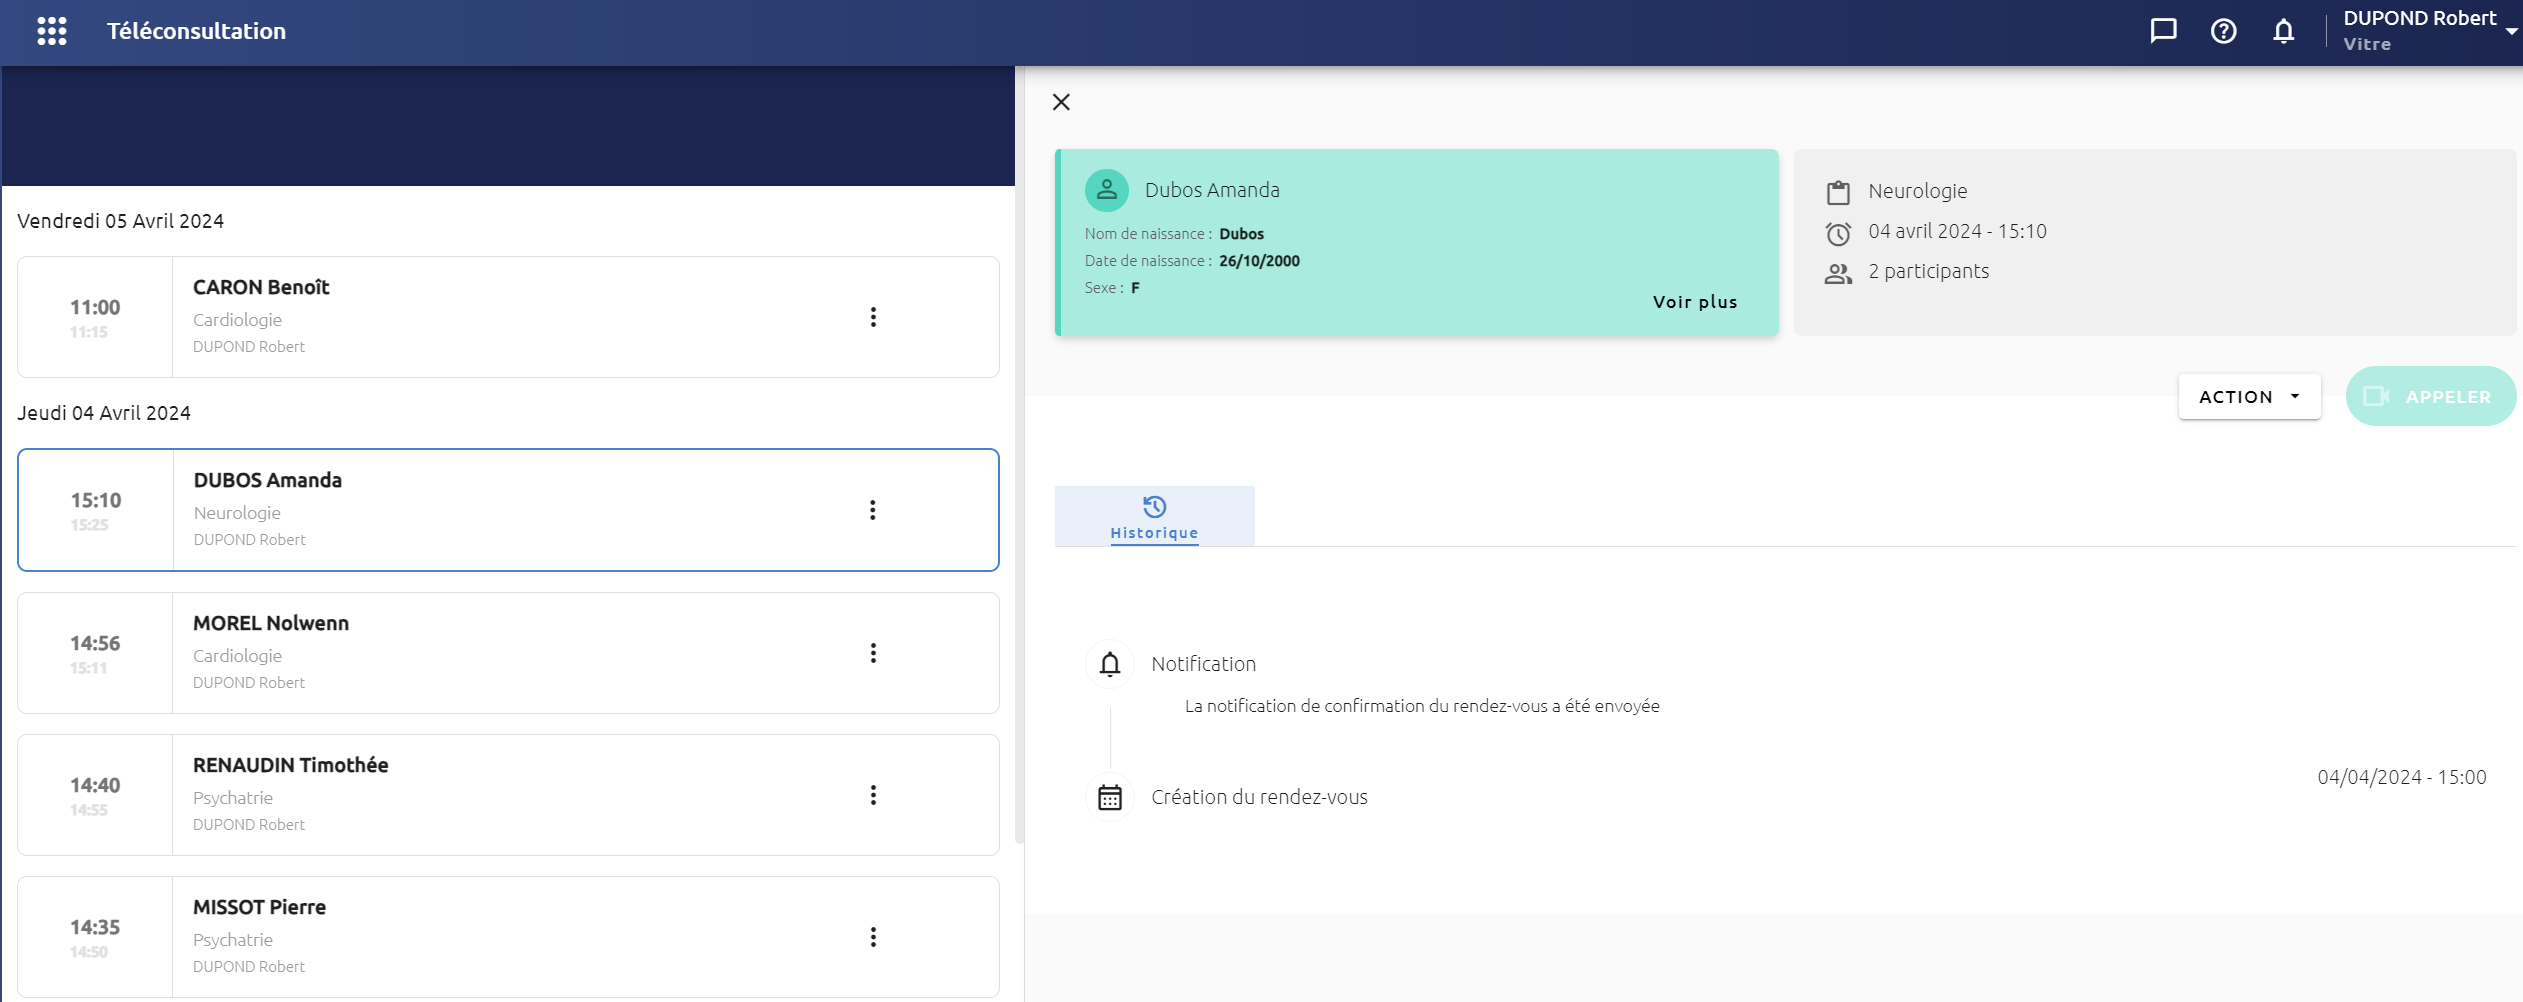Click the APPELER video call button
Viewport: 2523px width, 1002px height.
2430,397
